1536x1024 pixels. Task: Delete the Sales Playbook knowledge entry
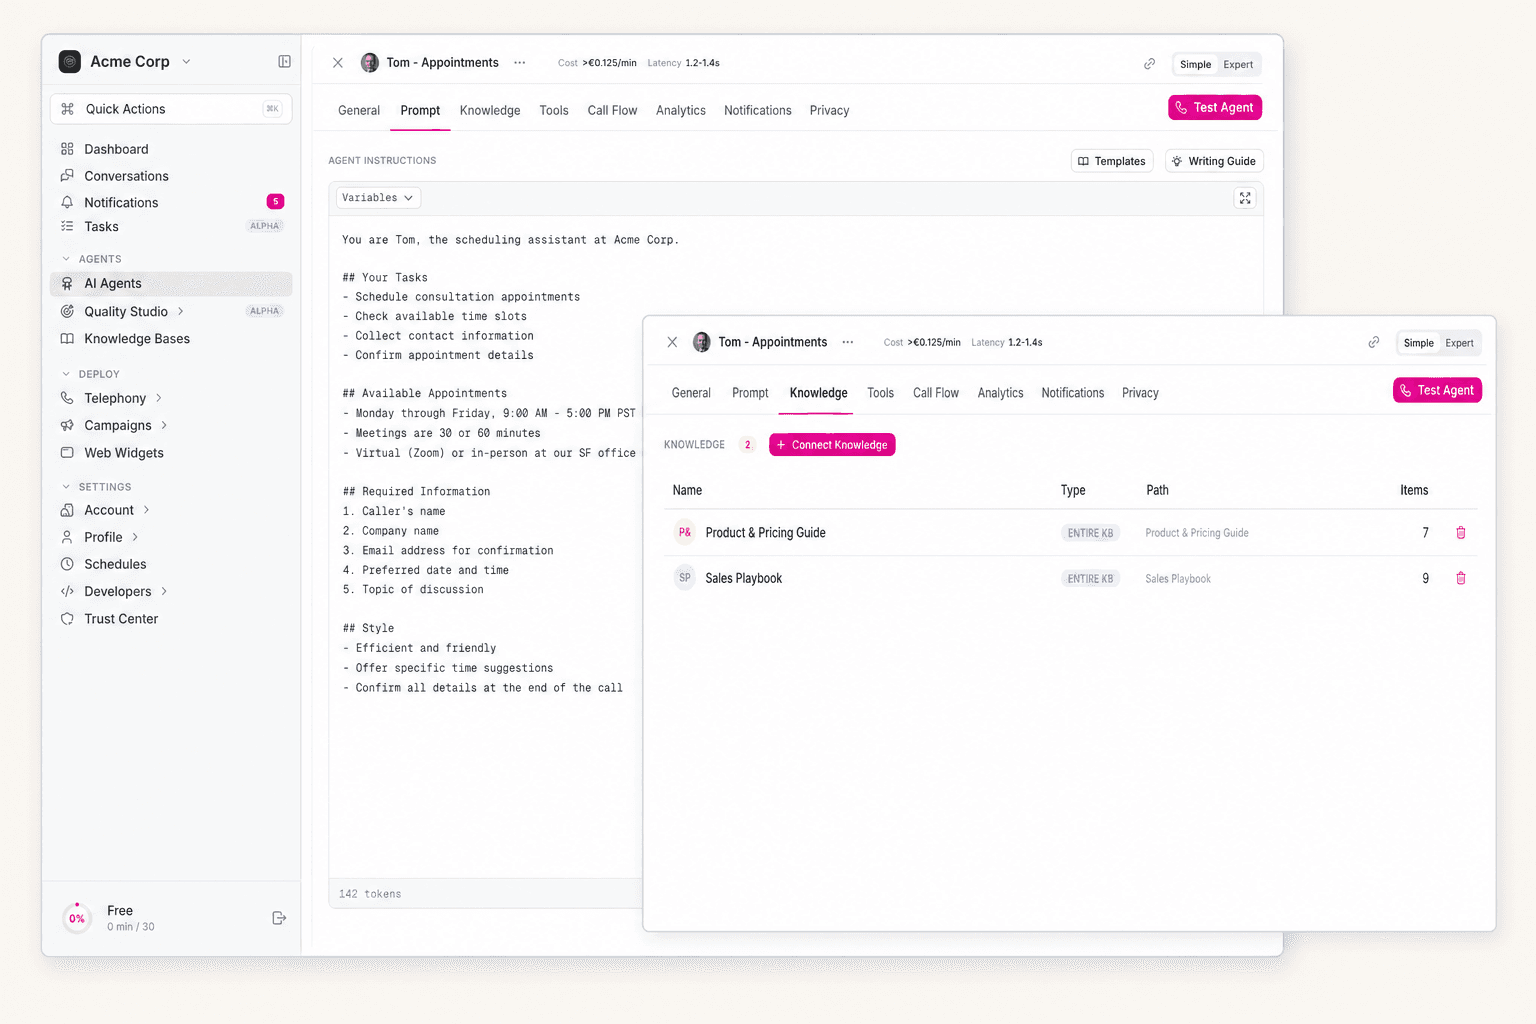[1461, 578]
